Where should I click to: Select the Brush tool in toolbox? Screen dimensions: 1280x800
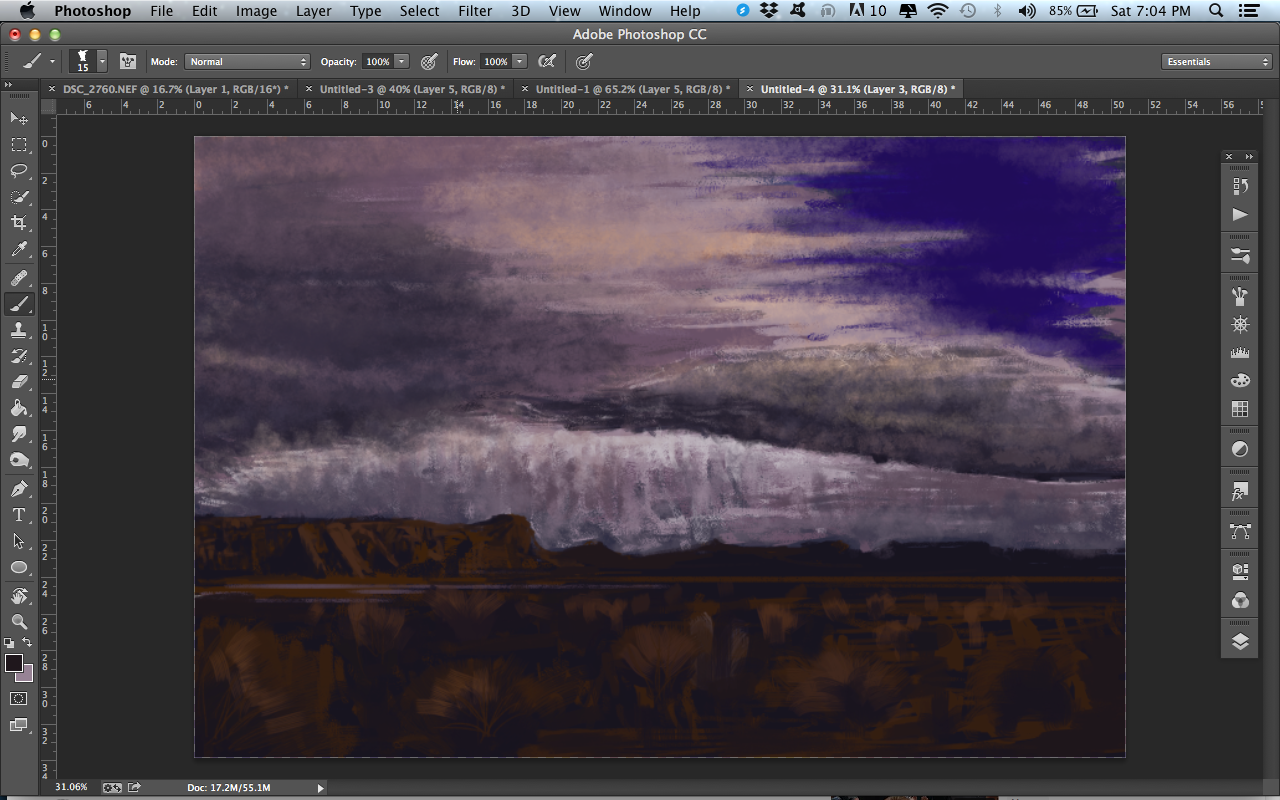pyautogui.click(x=19, y=304)
